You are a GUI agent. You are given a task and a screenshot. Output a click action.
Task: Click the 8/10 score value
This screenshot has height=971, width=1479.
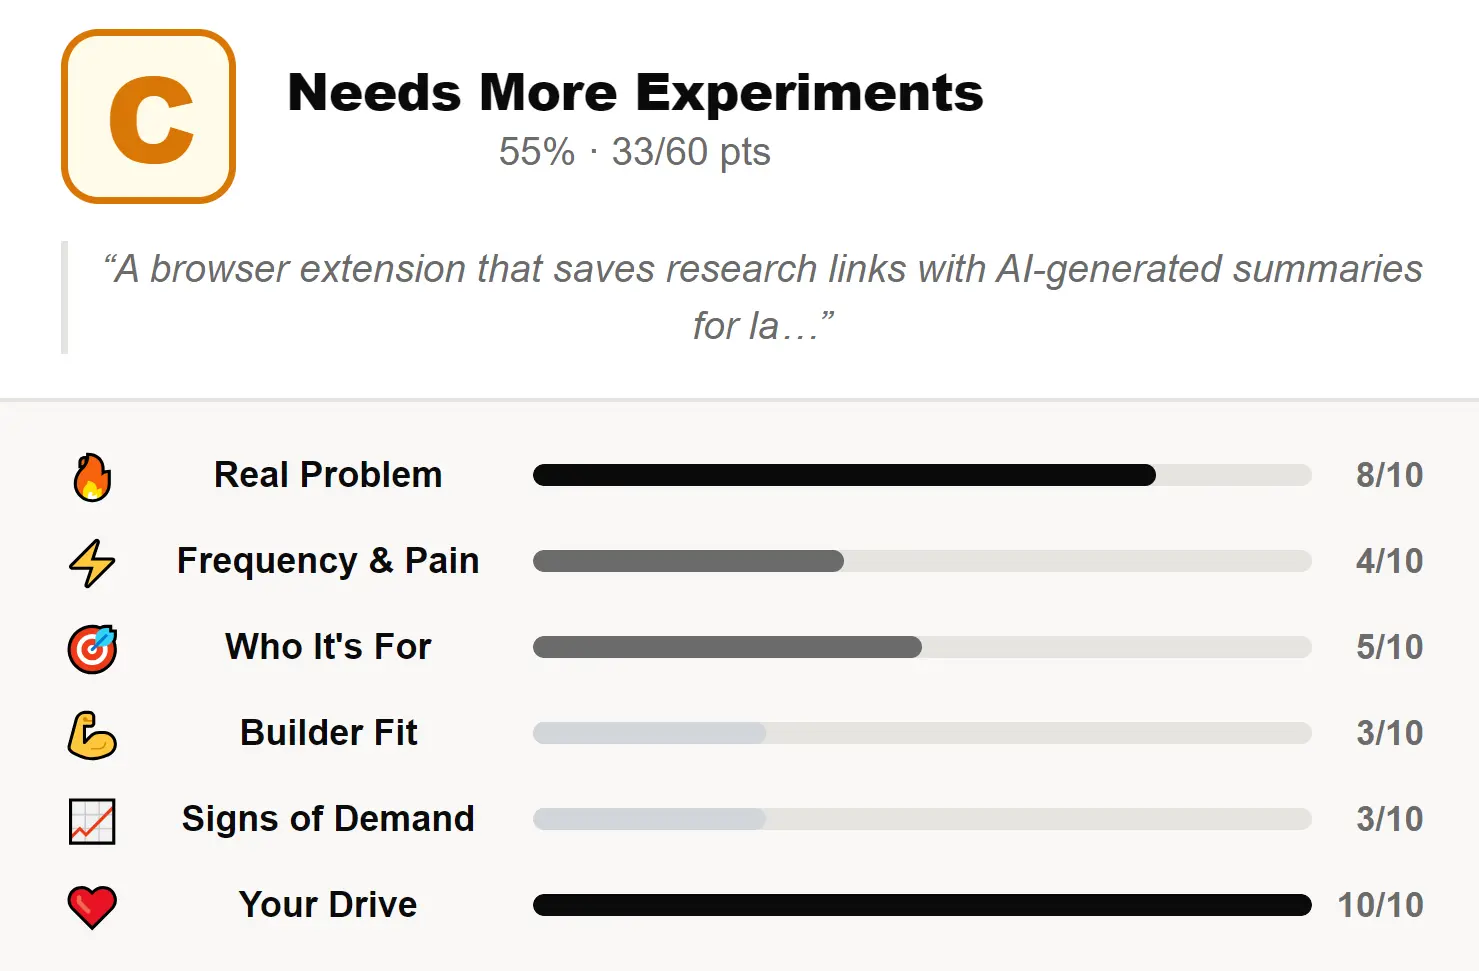tap(1389, 475)
